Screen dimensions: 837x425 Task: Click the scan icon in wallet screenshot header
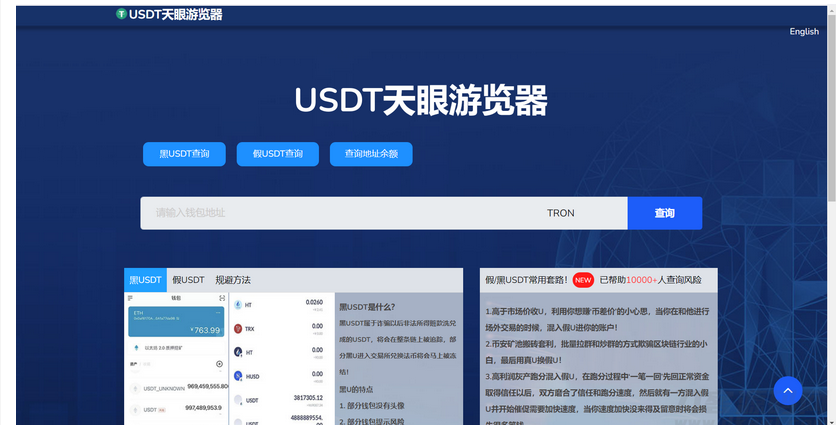(x=222, y=298)
